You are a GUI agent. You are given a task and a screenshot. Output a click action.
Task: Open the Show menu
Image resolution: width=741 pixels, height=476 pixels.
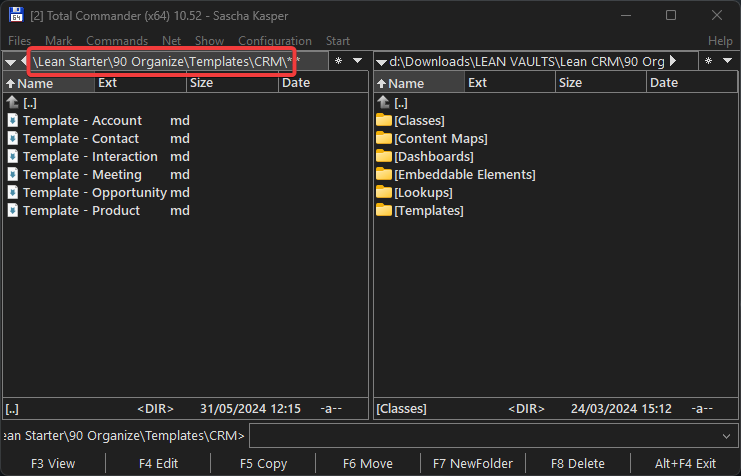[x=209, y=41]
